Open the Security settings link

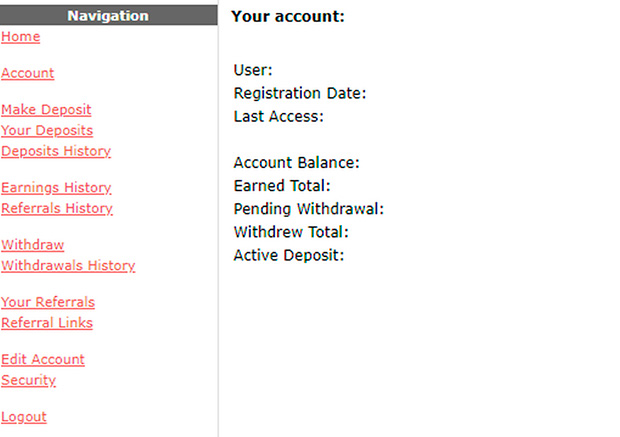tap(28, 380)
